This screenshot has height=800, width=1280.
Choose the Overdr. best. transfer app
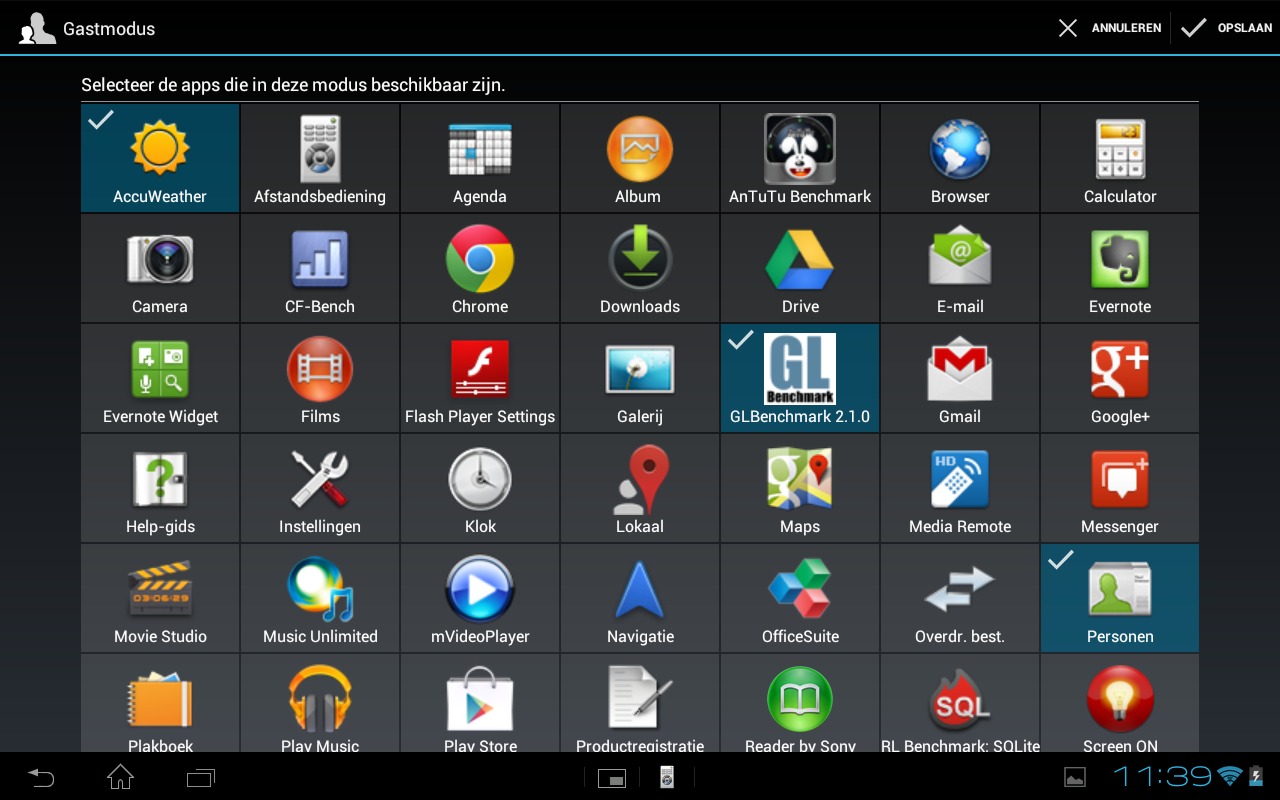(x=960, y=598)
